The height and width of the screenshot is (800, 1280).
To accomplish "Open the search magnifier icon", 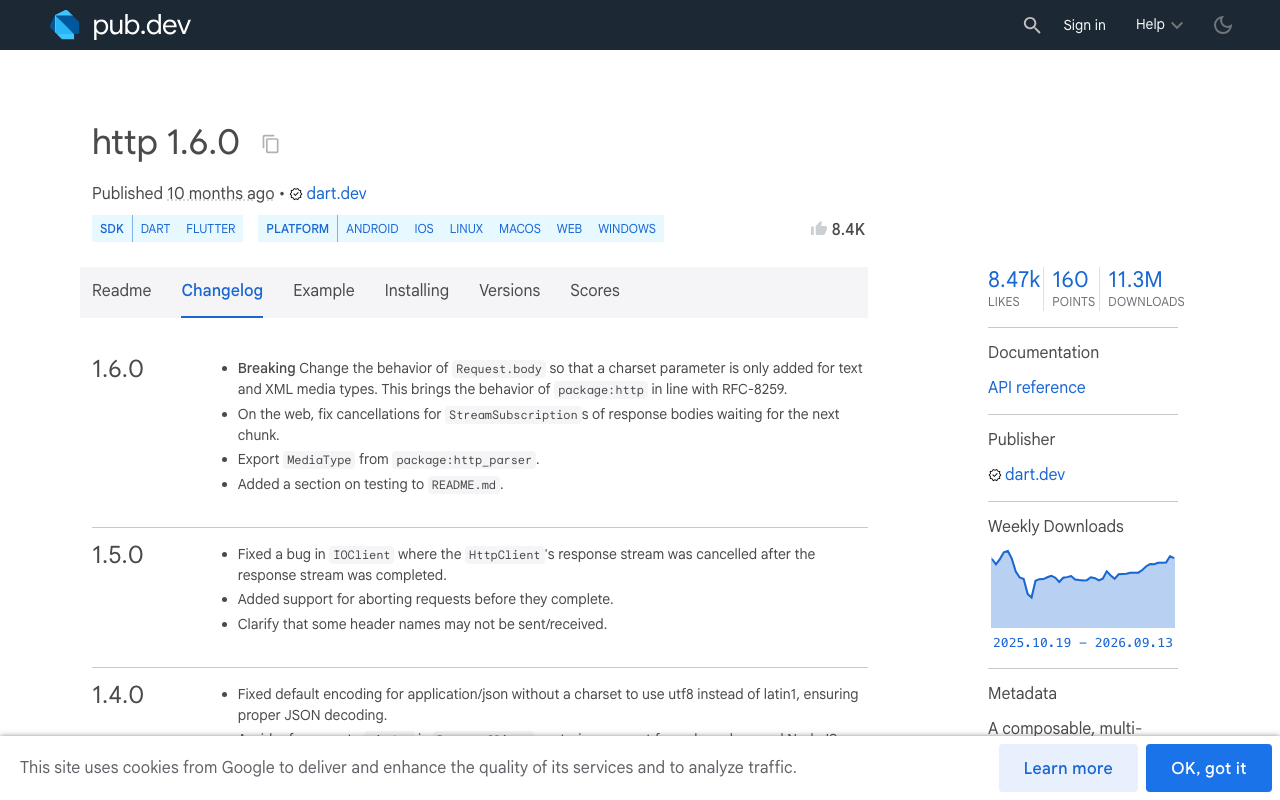I will tap(1032, 25).
